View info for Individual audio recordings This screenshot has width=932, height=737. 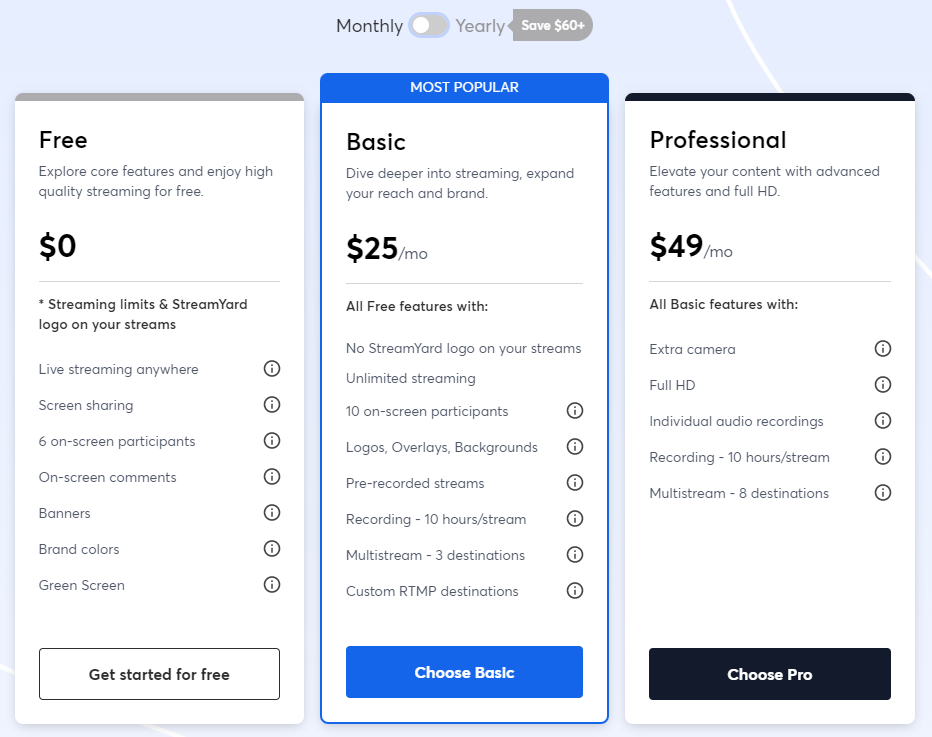[882, 420]
